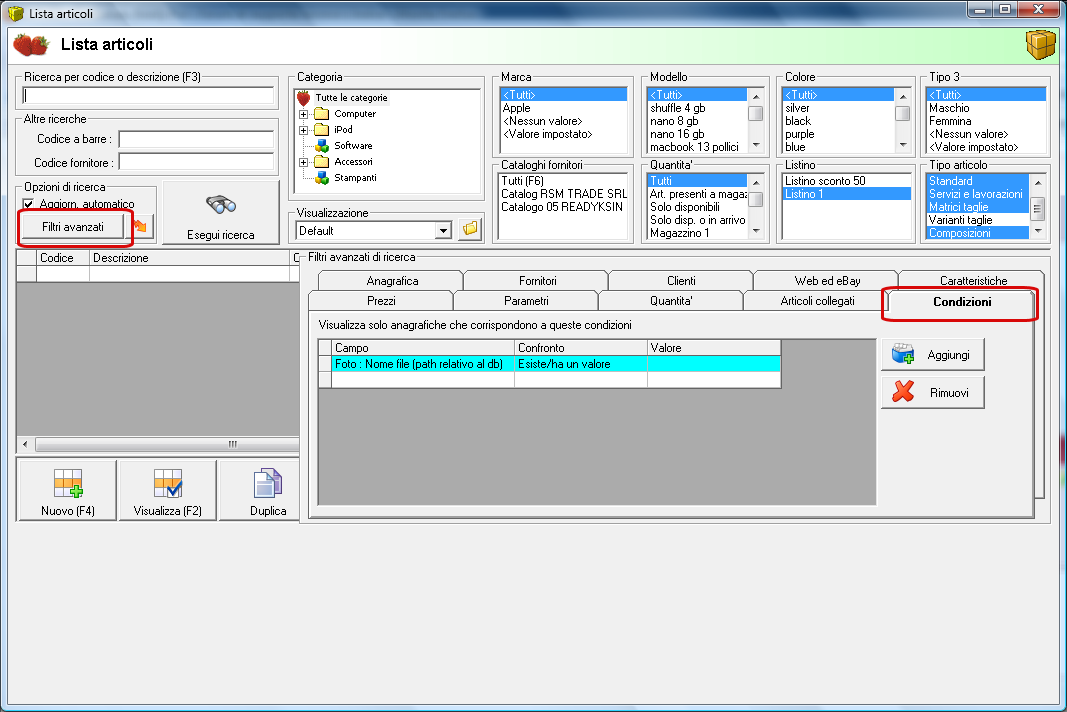
Task: Click the Nuovo (F4) button label
Action: [67, 511]
